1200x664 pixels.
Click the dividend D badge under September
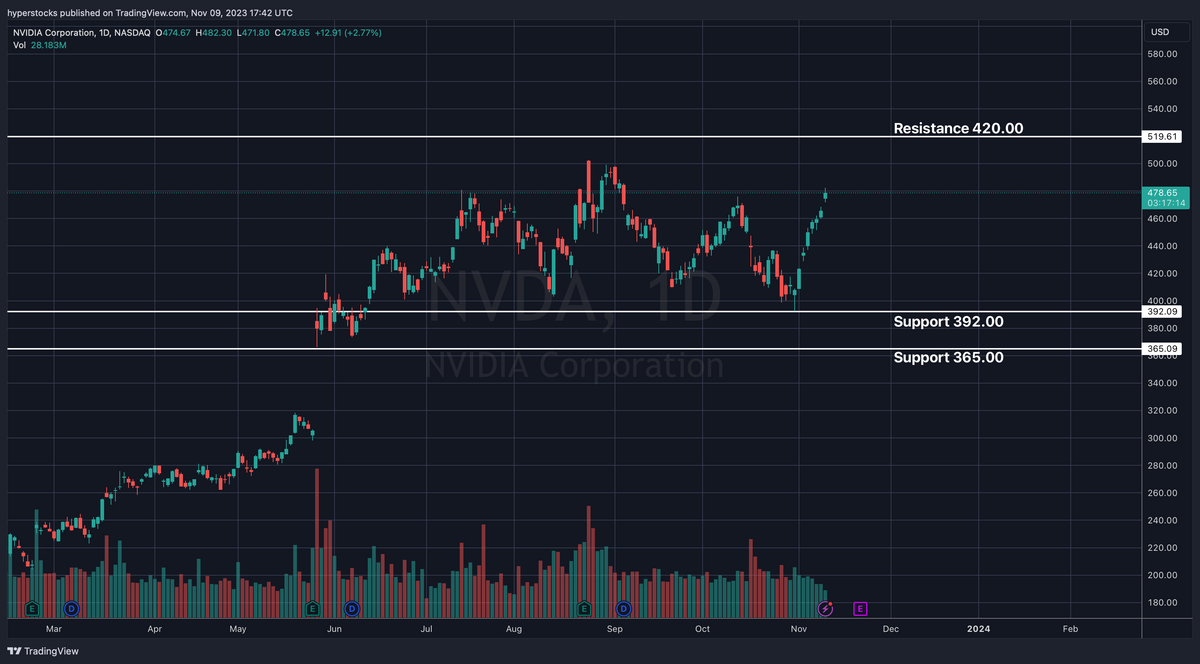coord(623,607)
